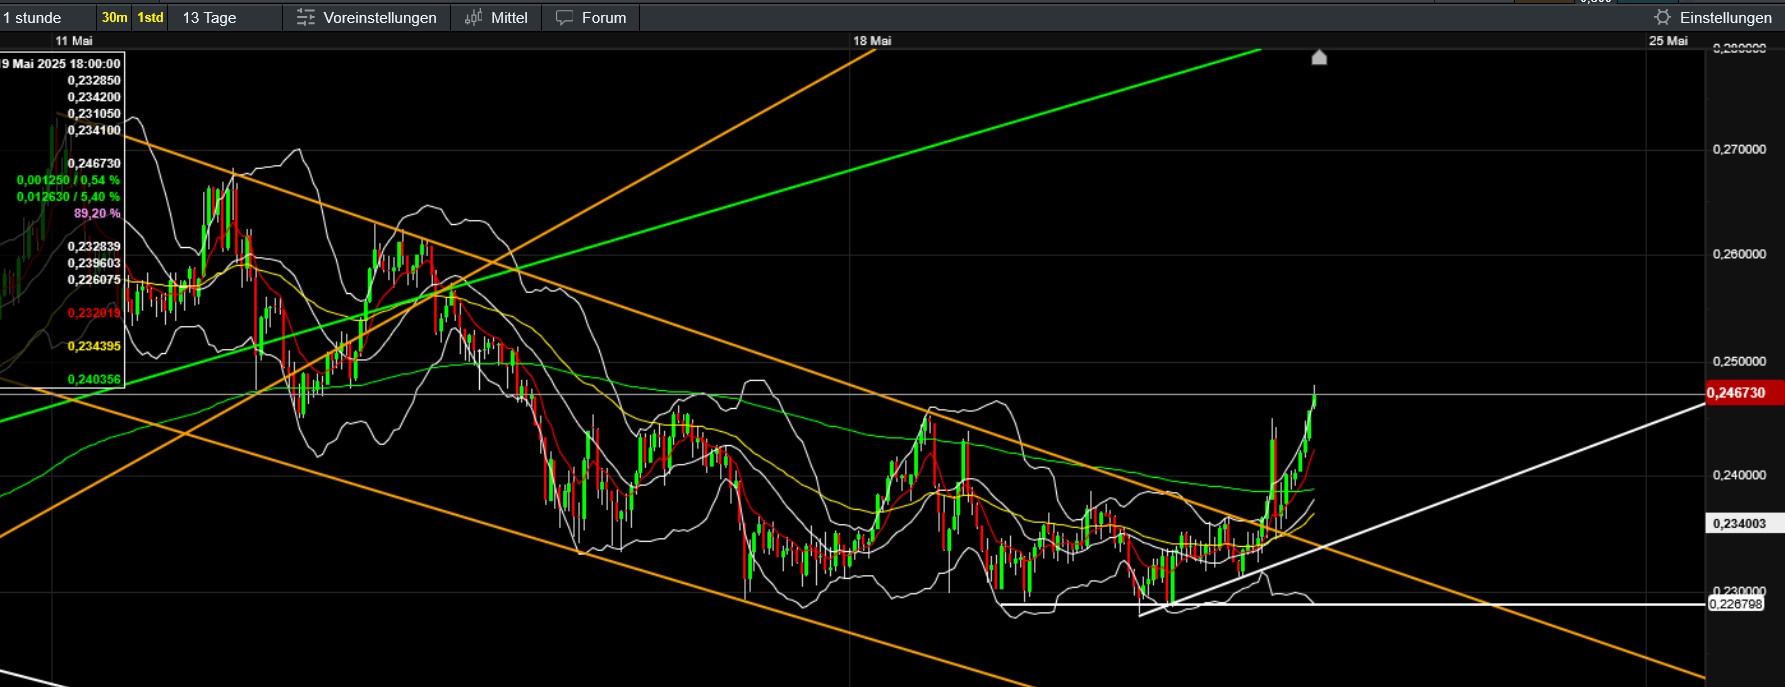
Task: Click the green '0,012630 / 5,40 %' change value
Action: coord(68,197)
